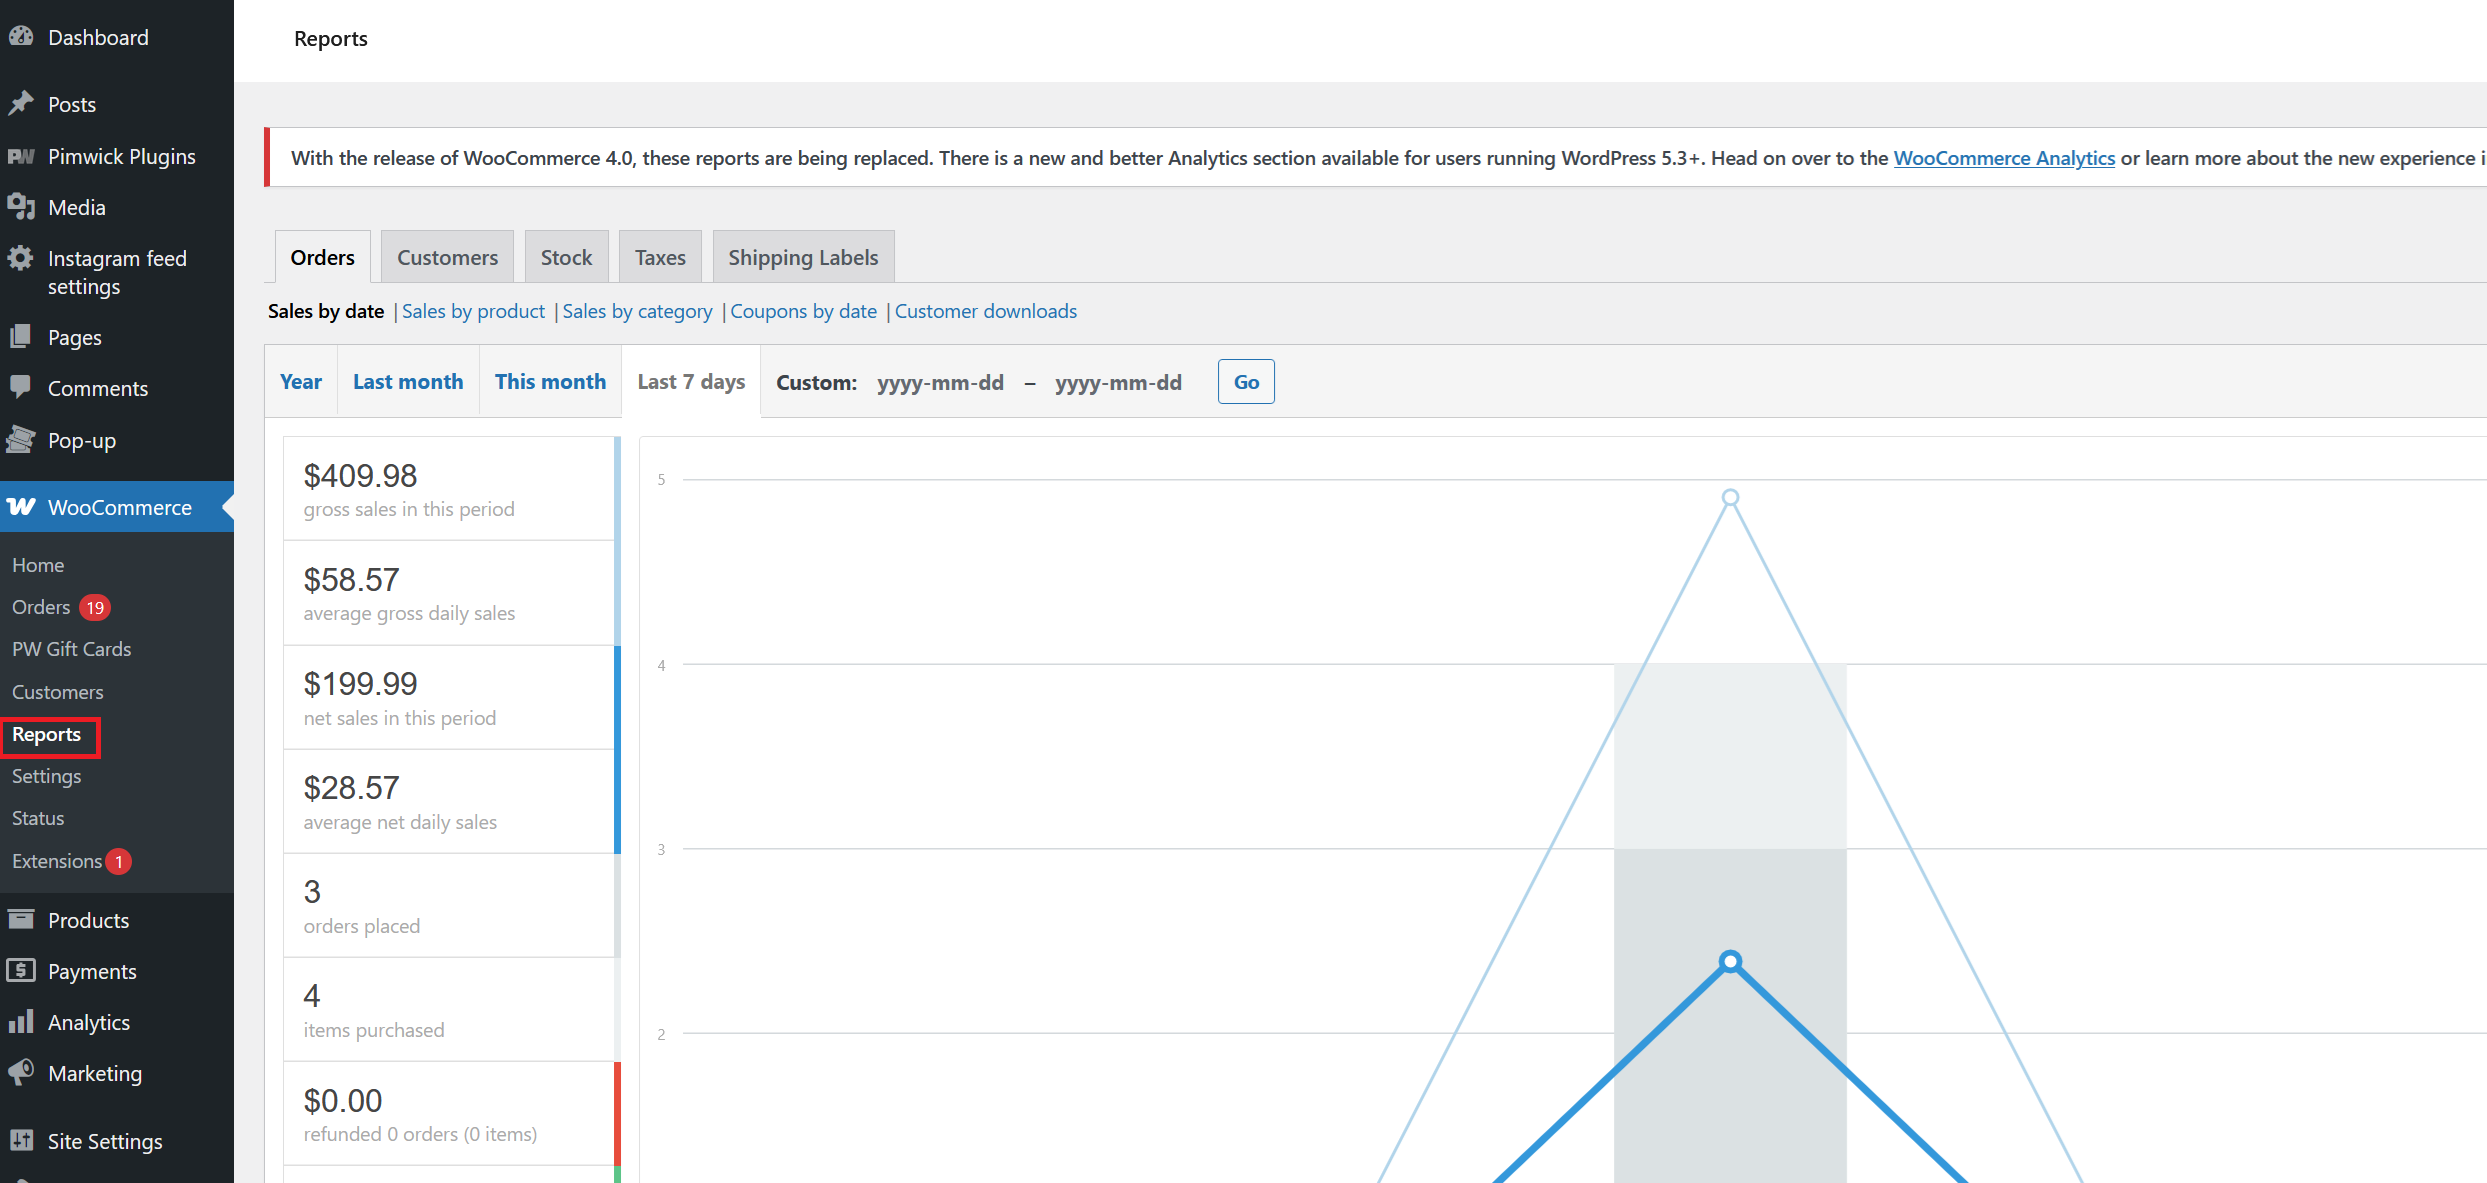Click the Marketing megaphone icon
The height and width of the screenshot is (1183, 2487).
(21, 1073)
